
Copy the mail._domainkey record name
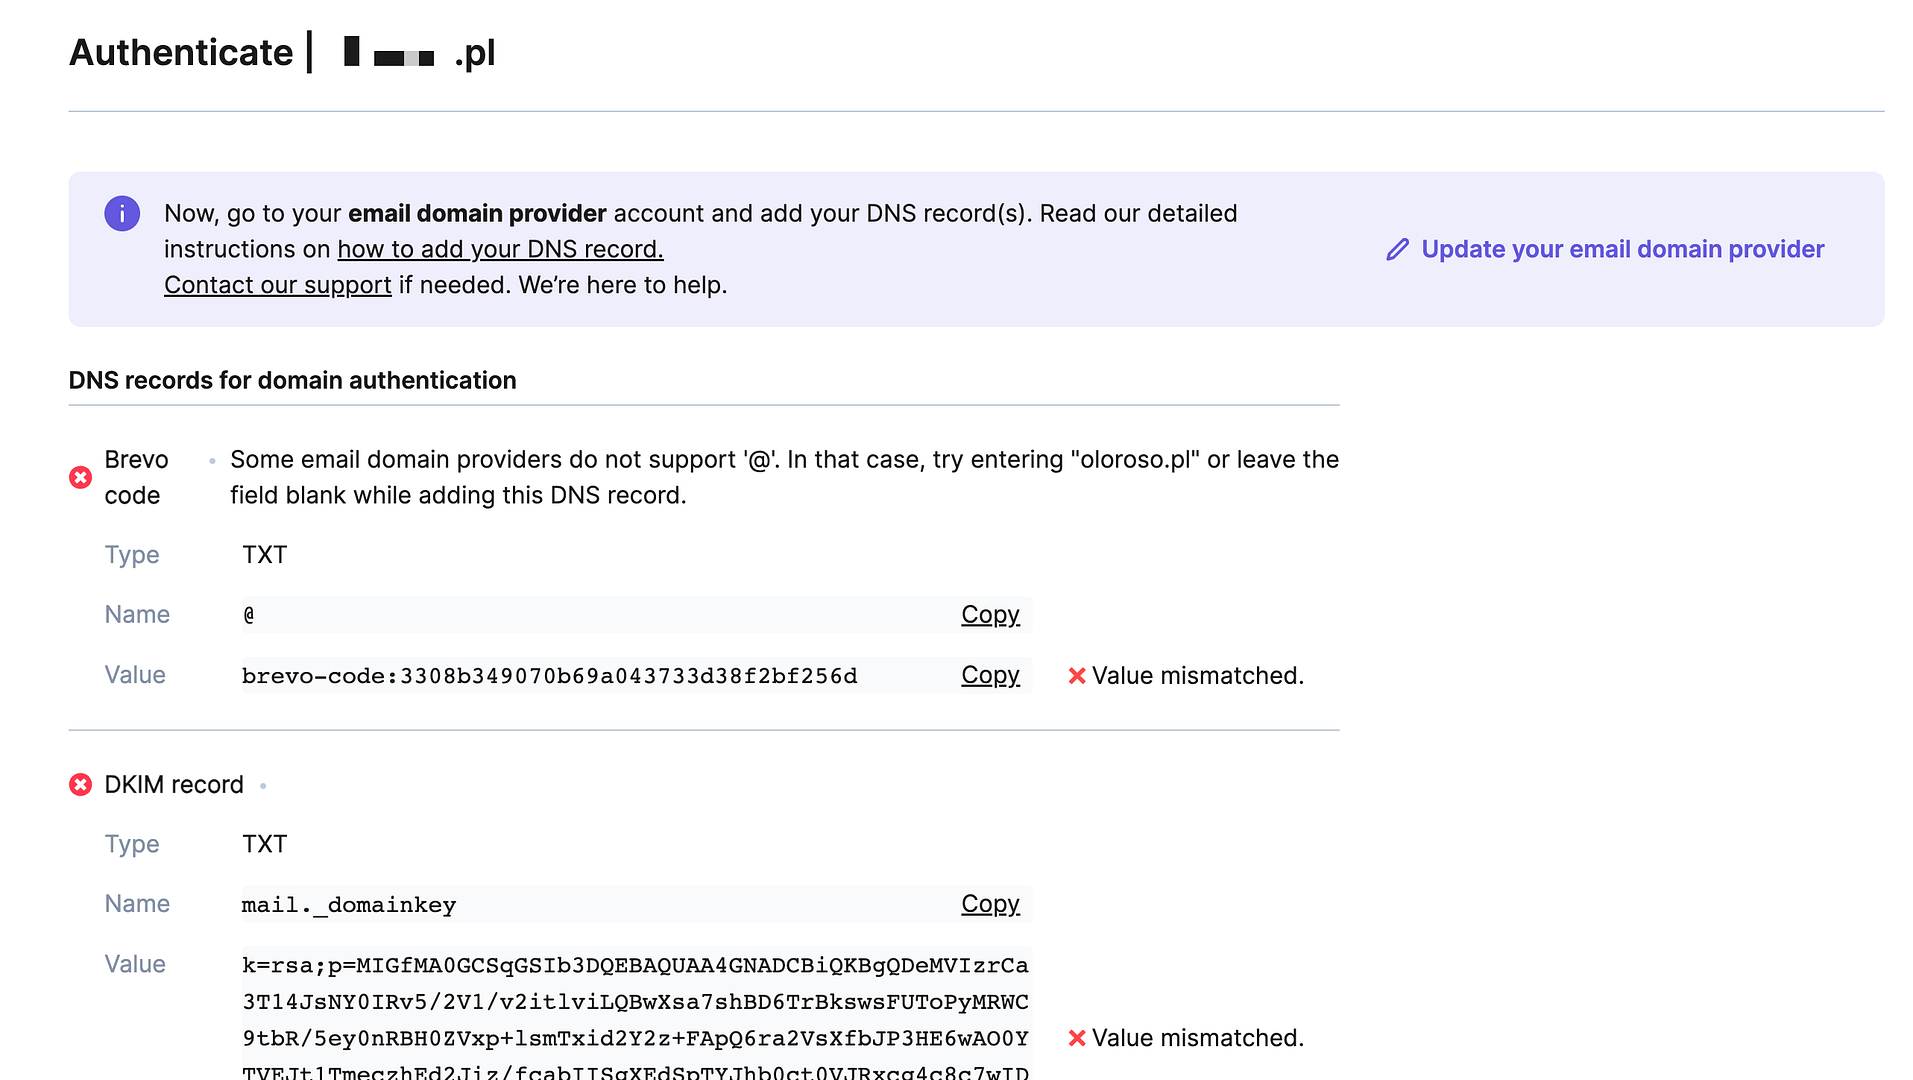pyautogui.click(x=990, y=904)
